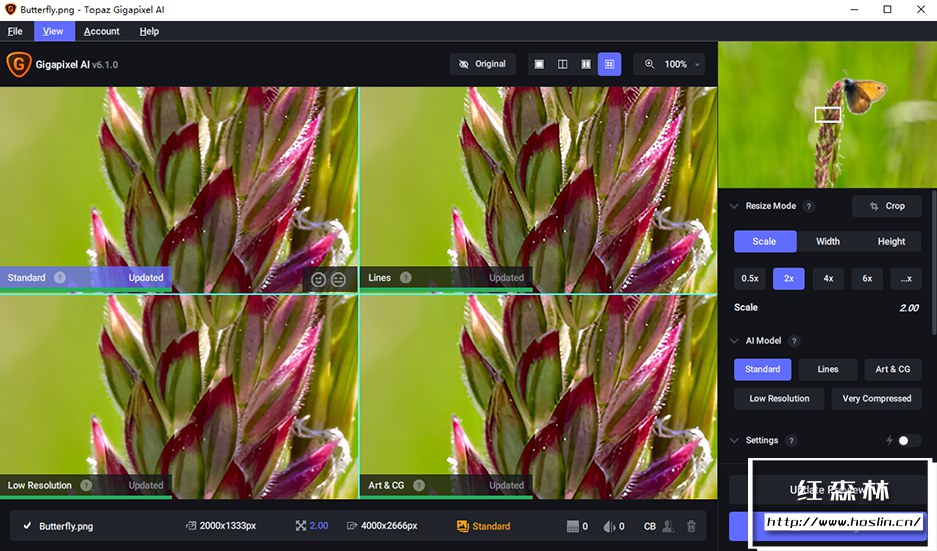Open help for Art & CG preview panel

tap(419, 485)
